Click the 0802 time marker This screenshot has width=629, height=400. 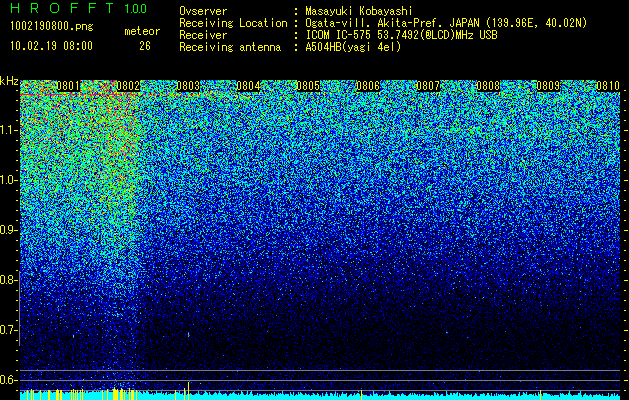[128, 86]
